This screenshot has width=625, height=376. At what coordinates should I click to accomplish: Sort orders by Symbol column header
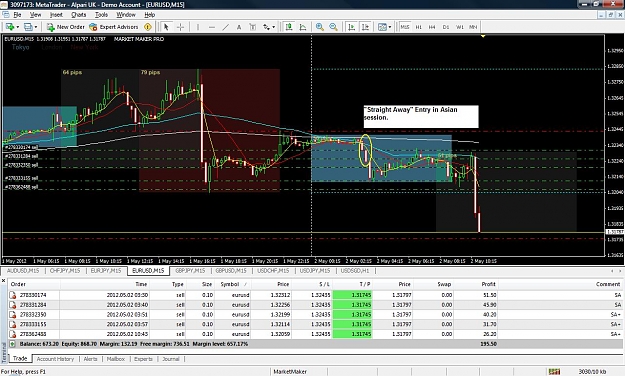tap(233, 284)
